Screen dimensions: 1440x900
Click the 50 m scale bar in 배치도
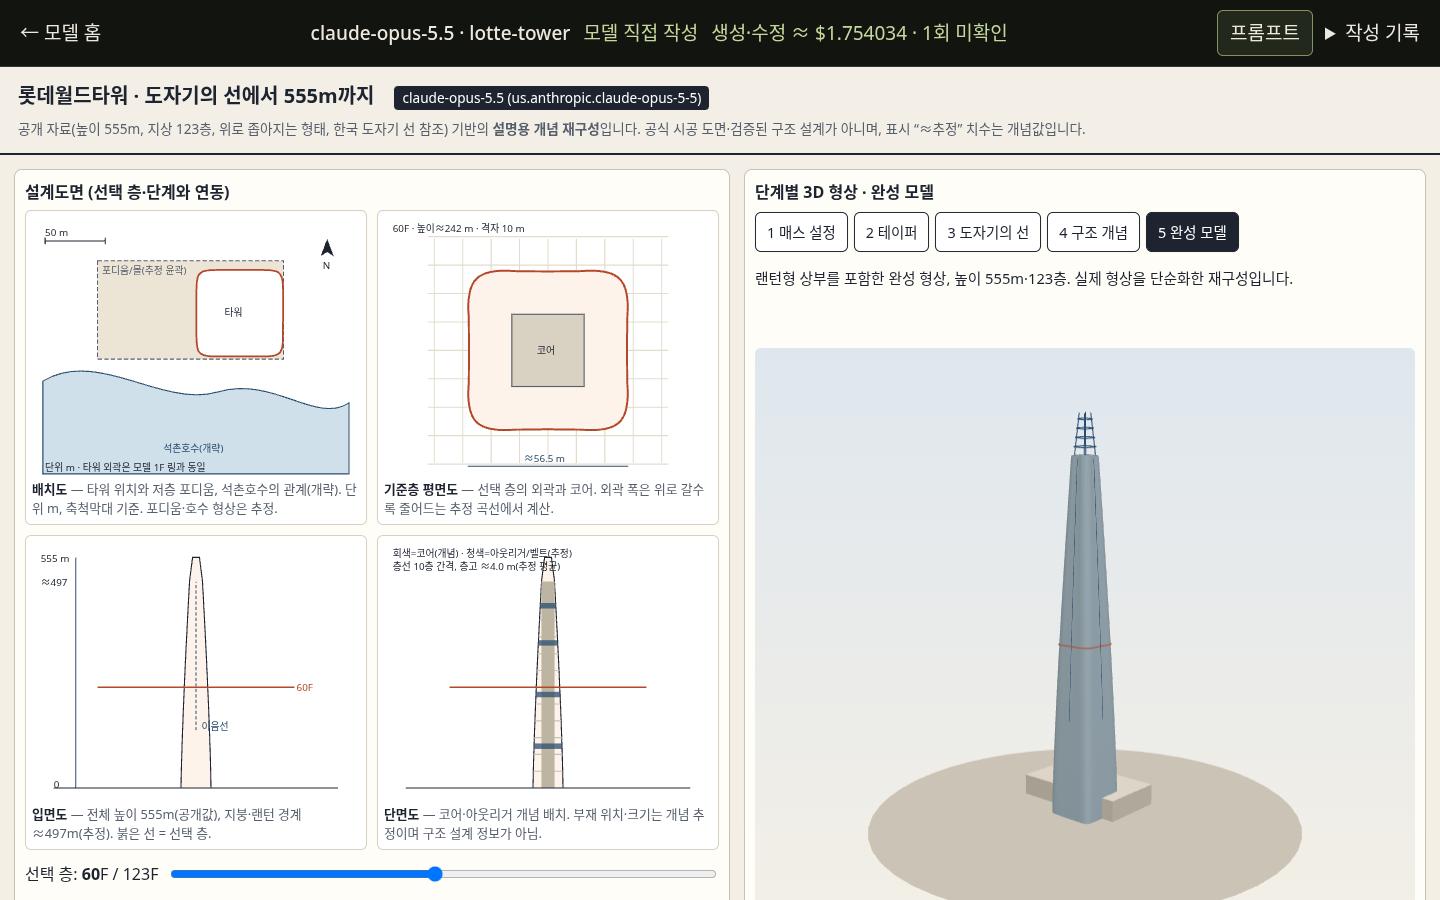75,237
